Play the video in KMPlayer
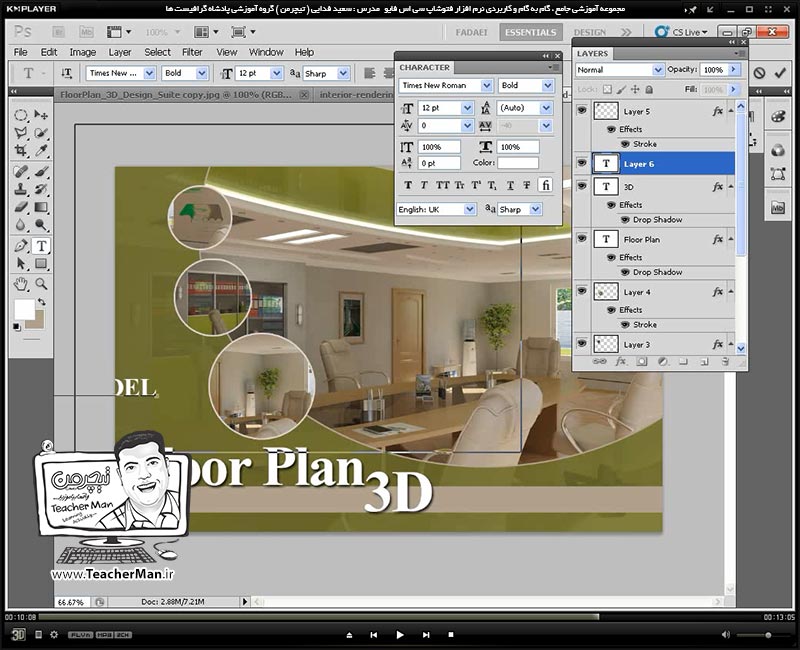800x650 pixels. (399, 635)
